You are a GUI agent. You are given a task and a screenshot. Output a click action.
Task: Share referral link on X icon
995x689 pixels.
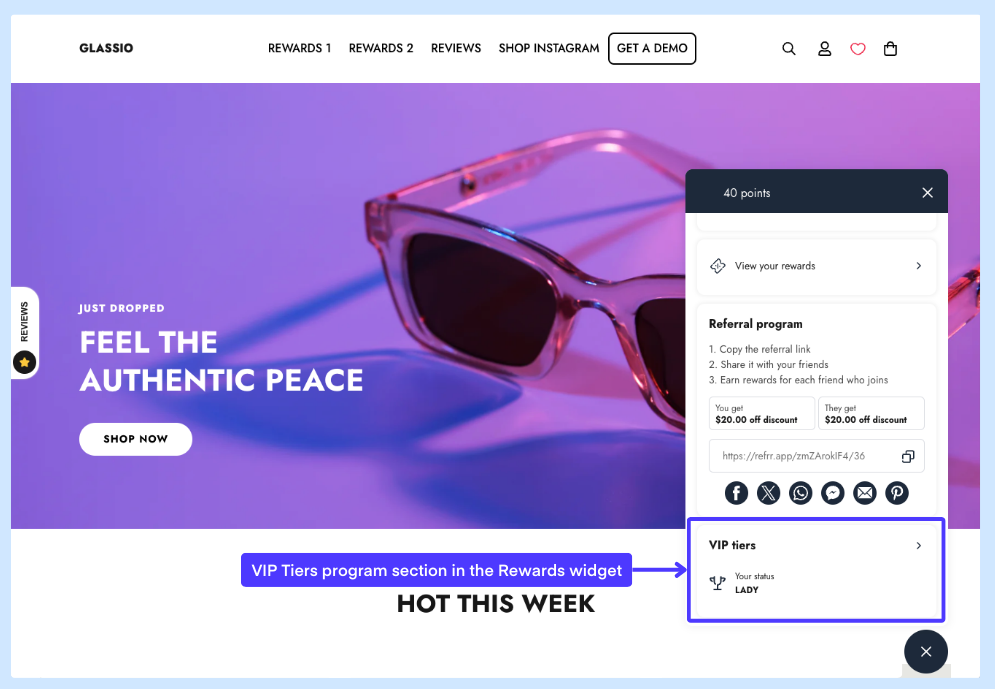768,493
